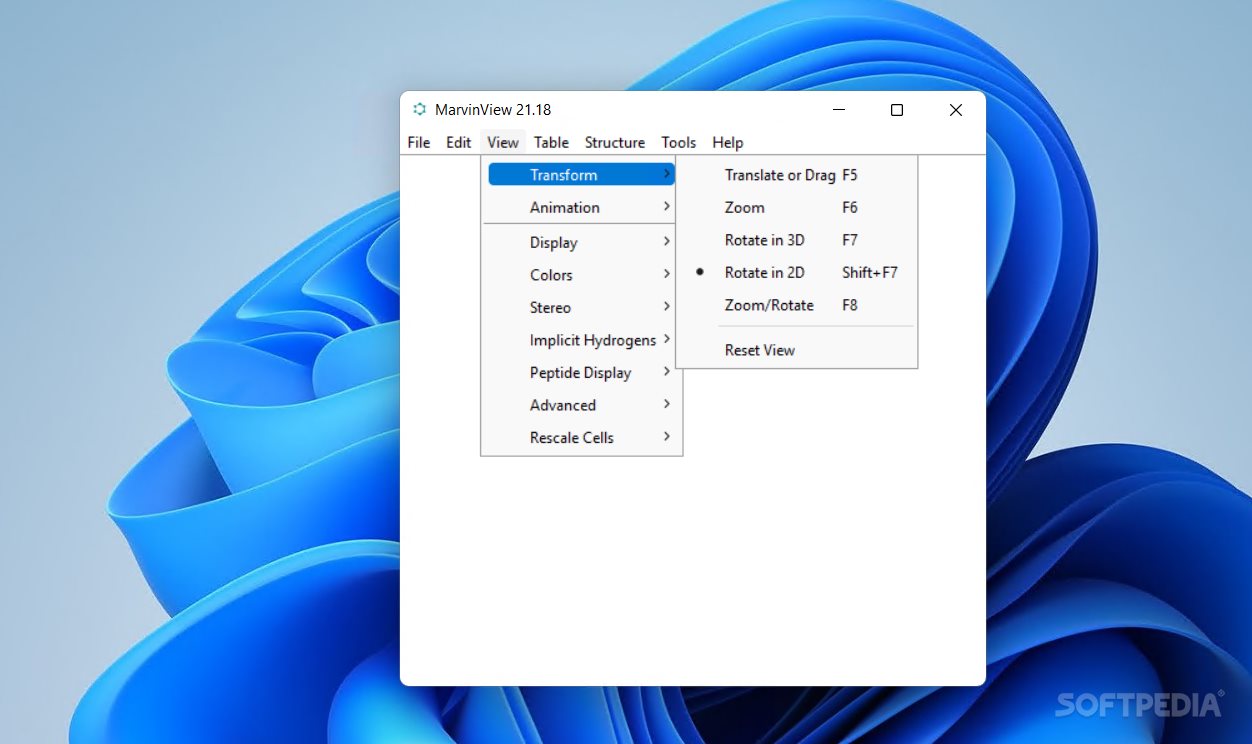Image resolution: width=1252 pixels, height=744 pixels.
Task: Minimize the MarvinView window
Action: coord(838,110)
